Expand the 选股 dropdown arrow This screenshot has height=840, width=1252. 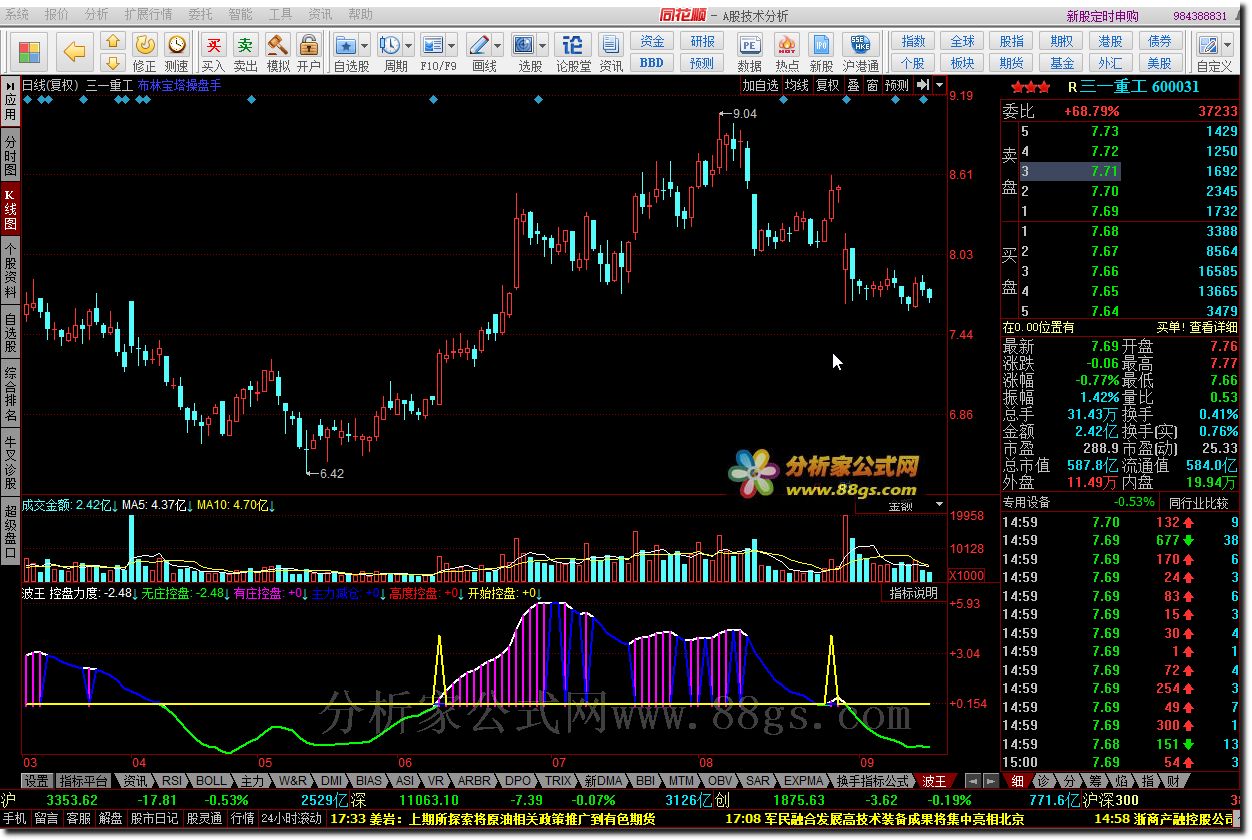pyautogui.click(x=543, y=46)
